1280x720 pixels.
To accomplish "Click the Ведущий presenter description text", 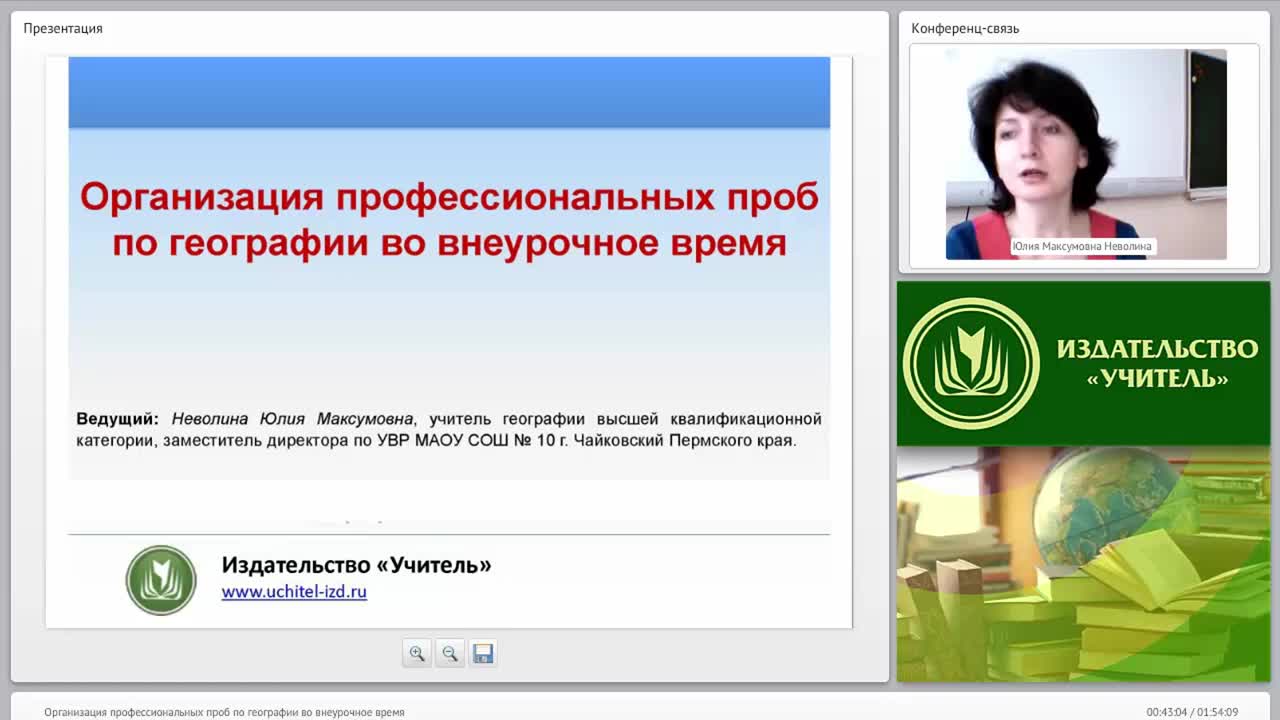I will pyautogui.click(x=449, y=429).
